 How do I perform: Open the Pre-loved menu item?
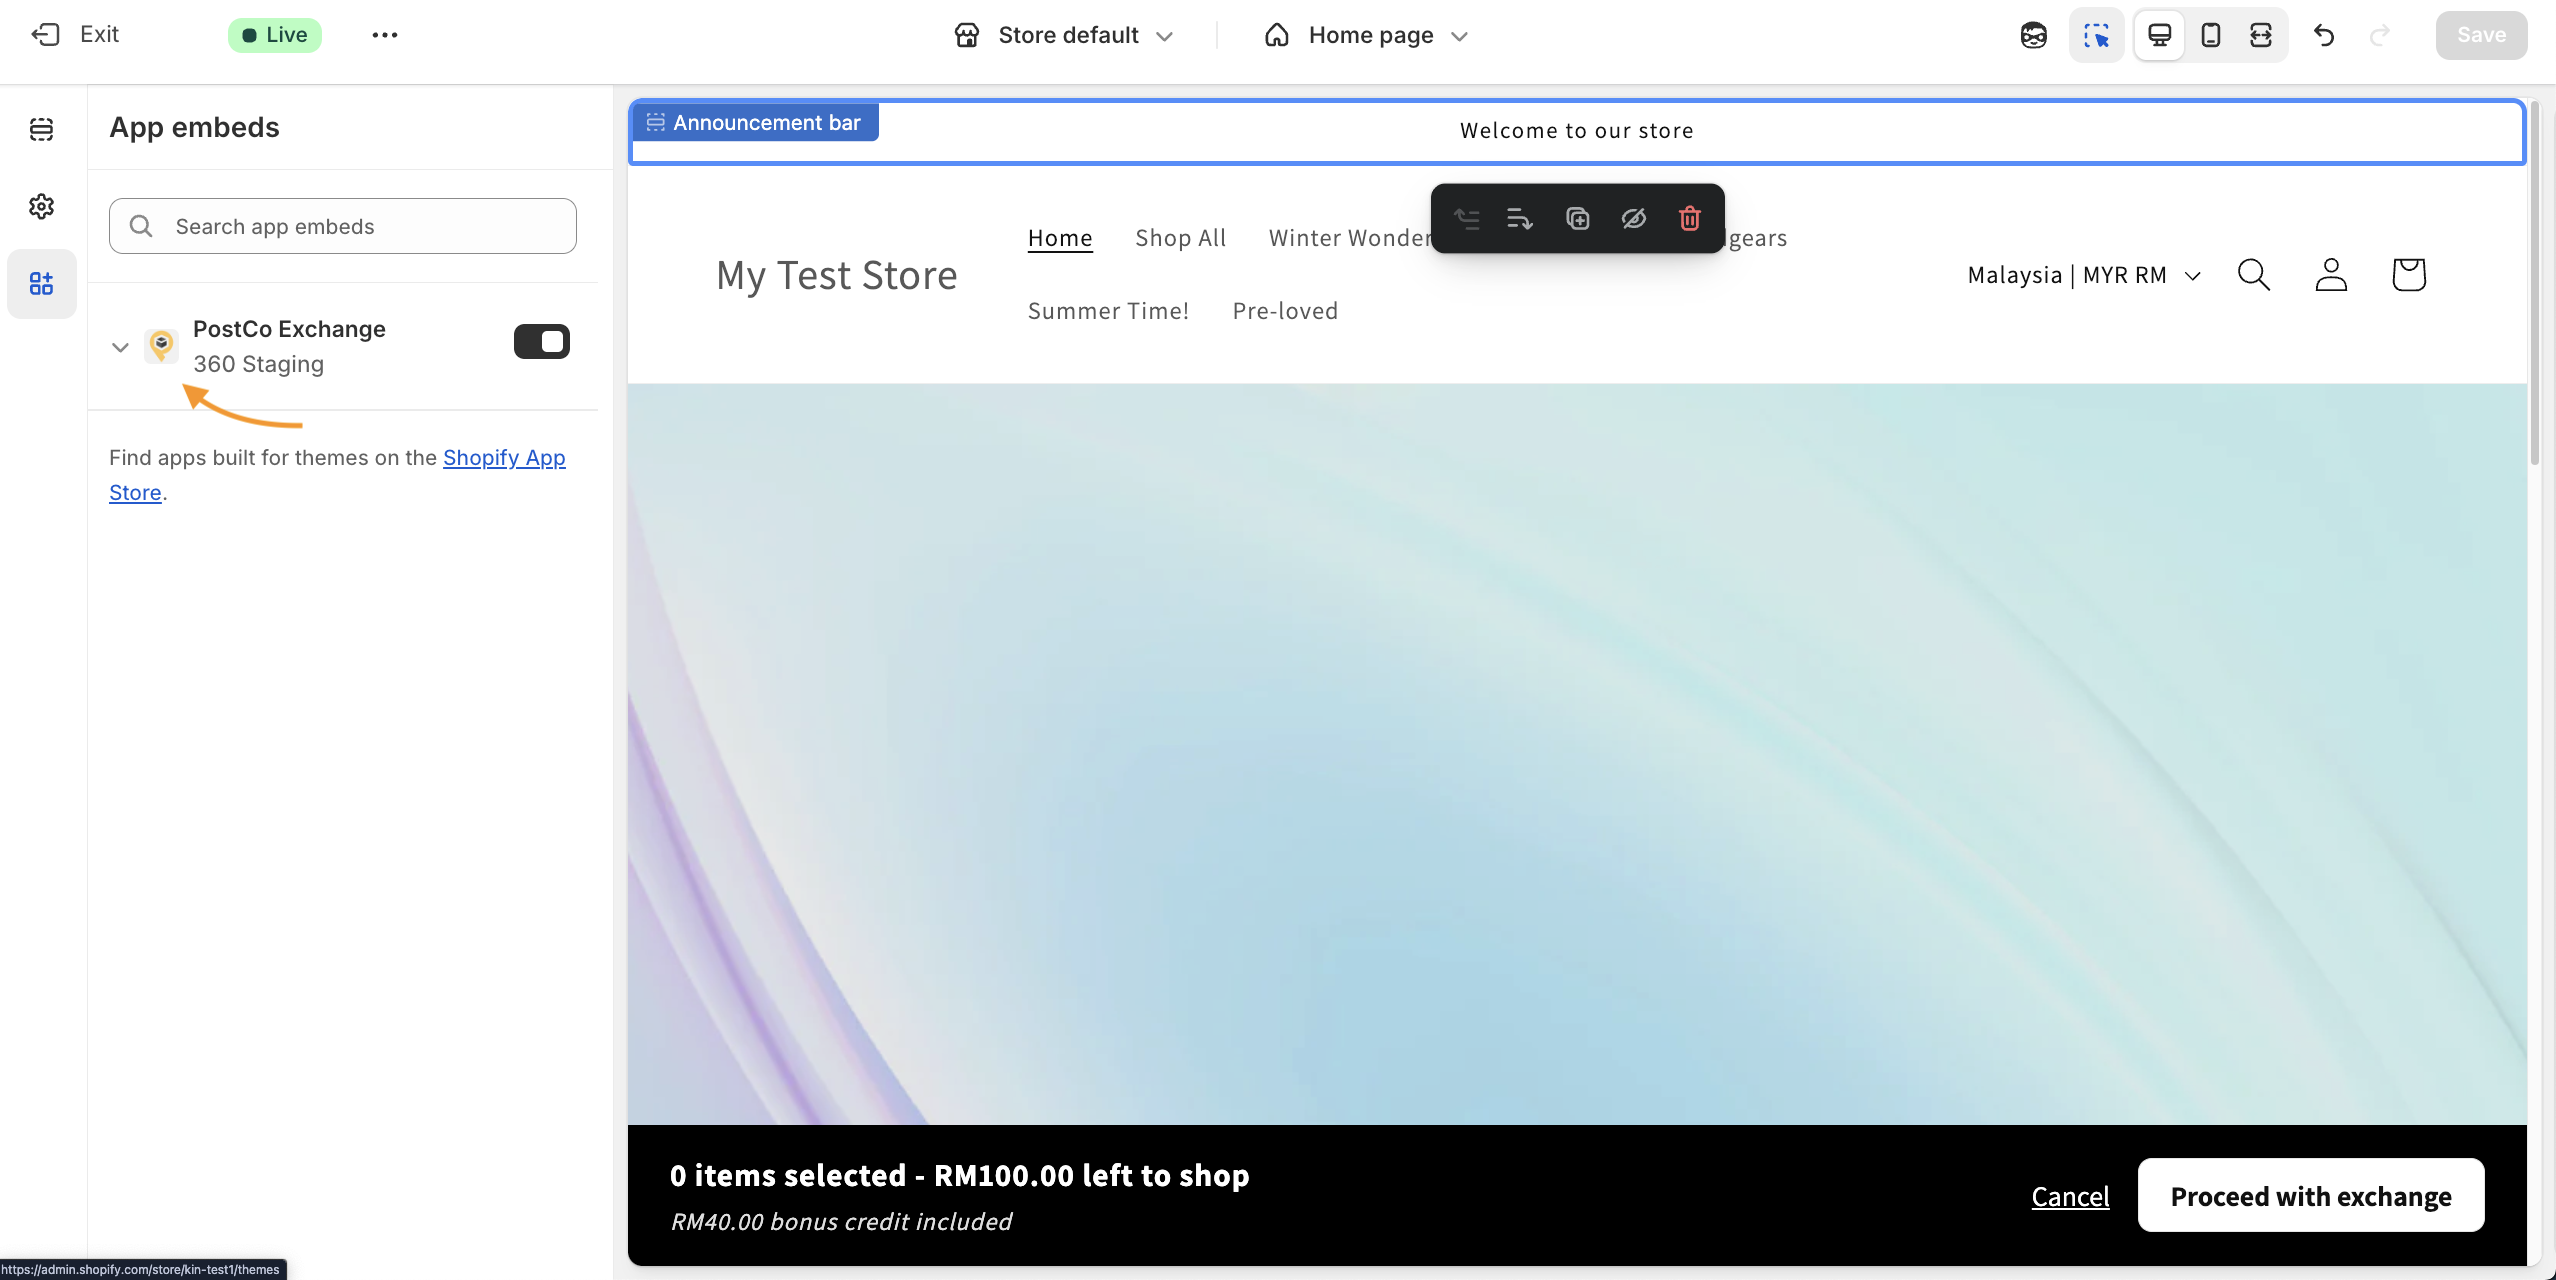click(x=1285, y=311)
